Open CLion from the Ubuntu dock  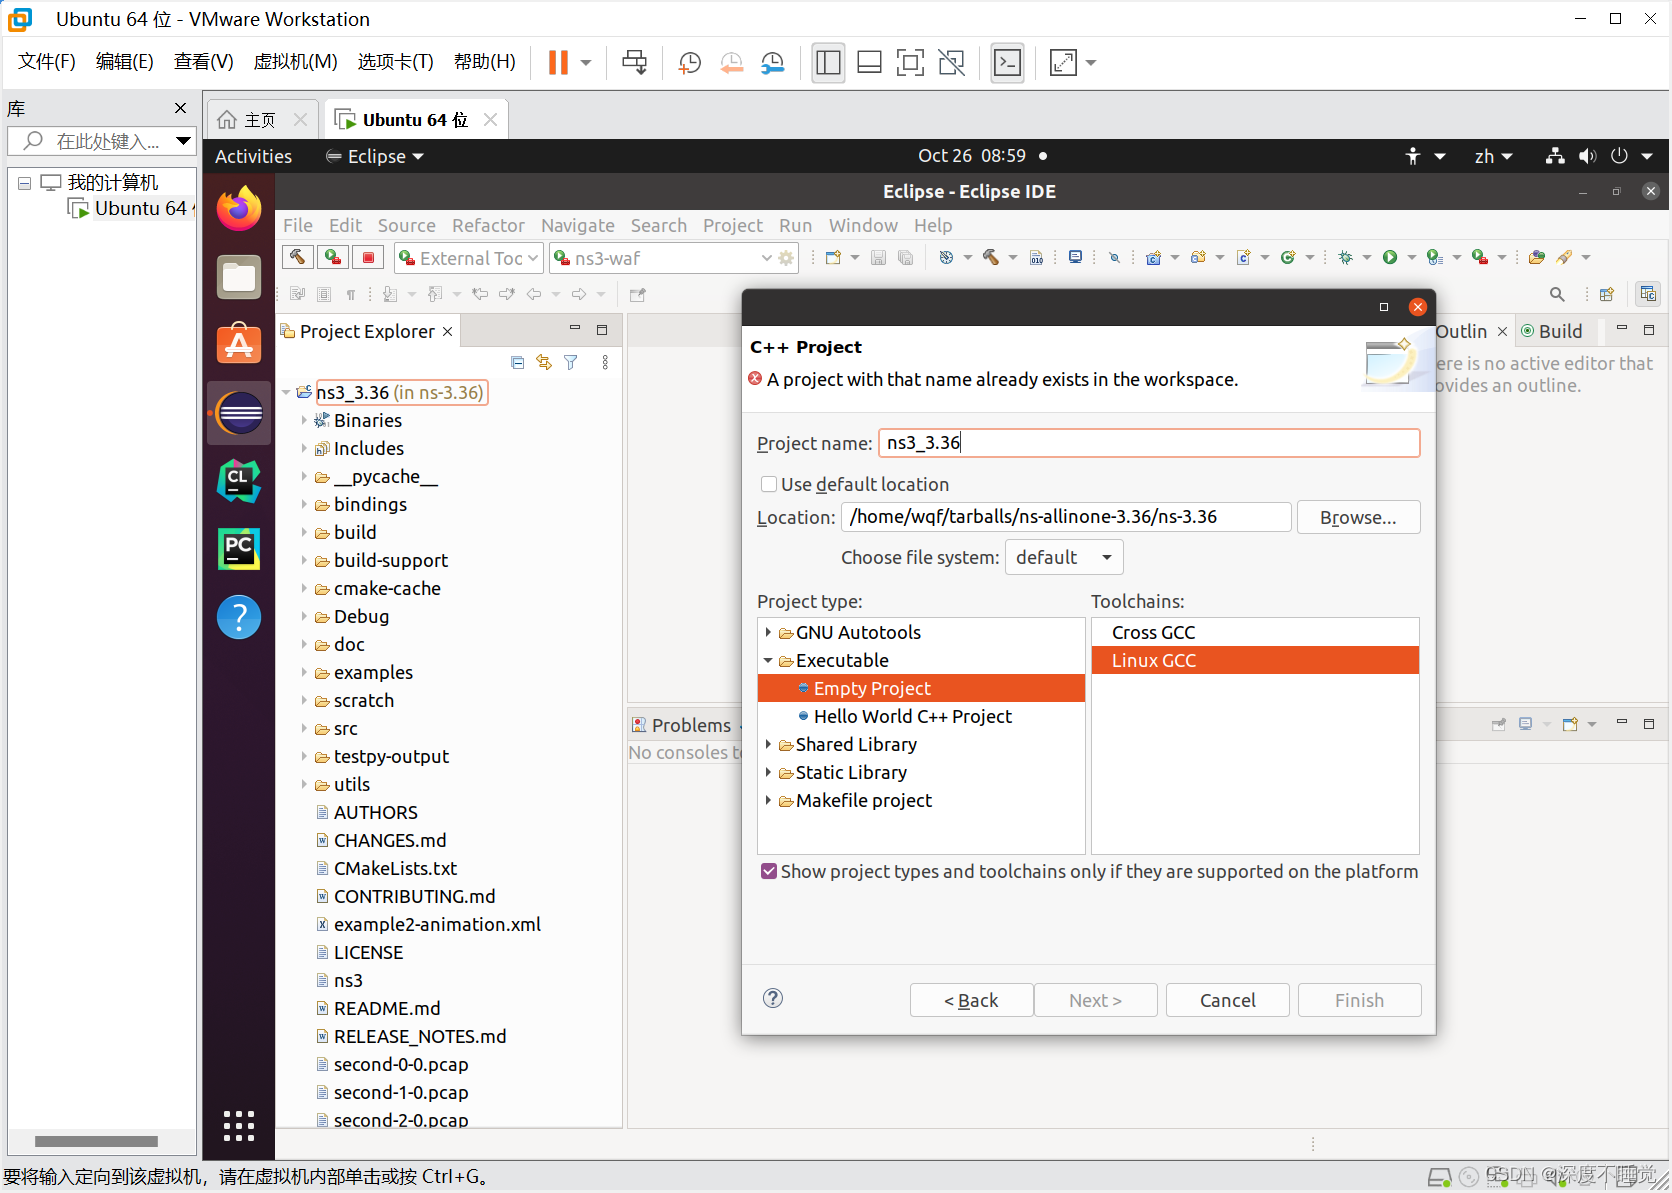point(239,481)
